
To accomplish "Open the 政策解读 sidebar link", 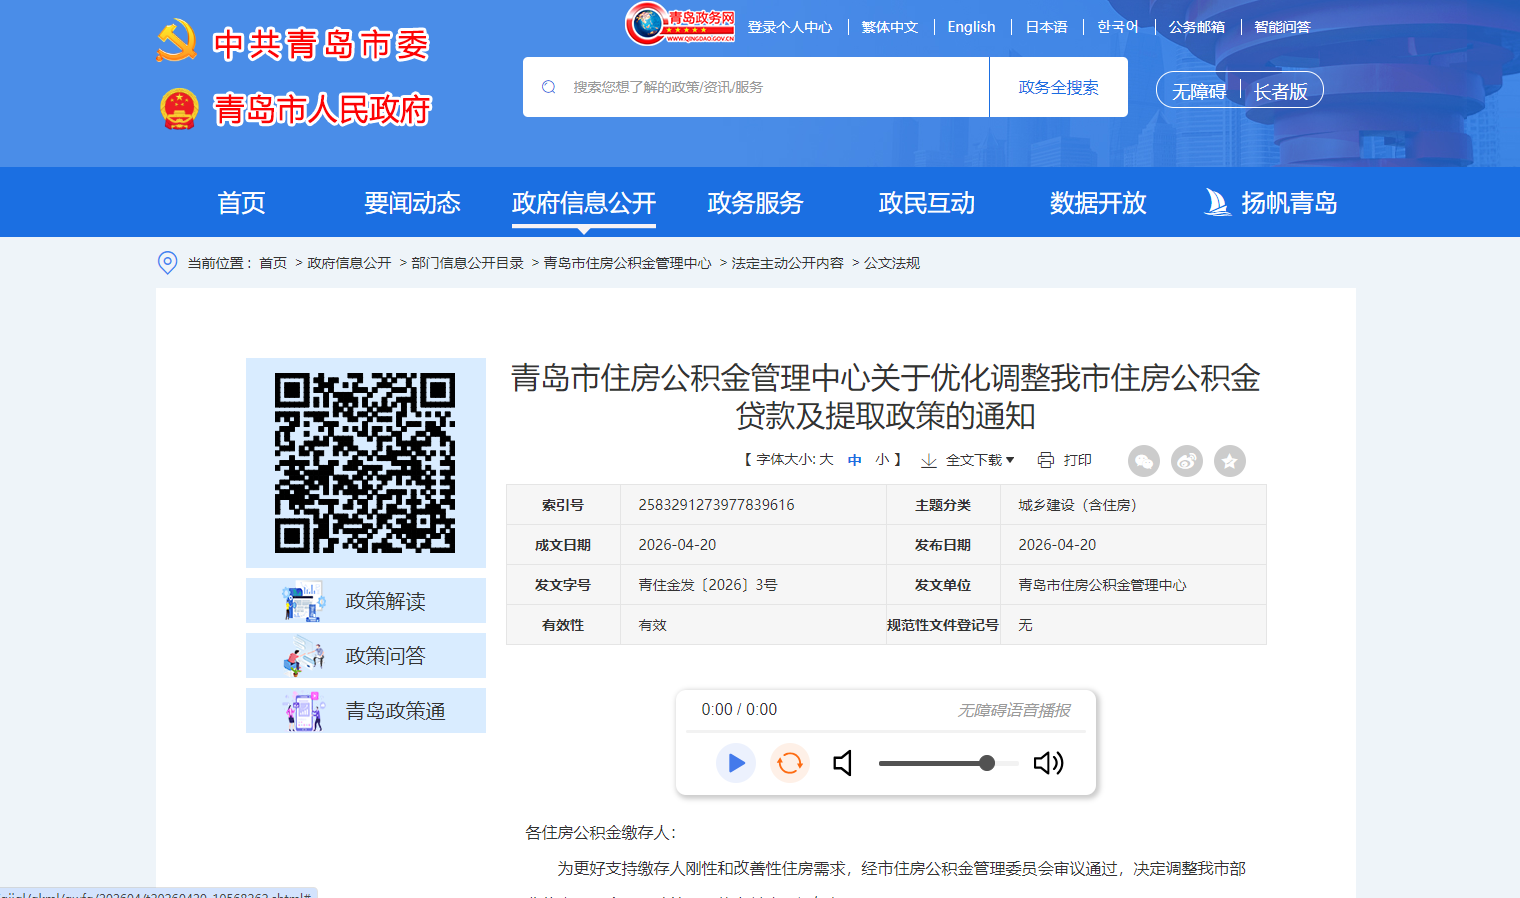I will click(x=366, y=601).
